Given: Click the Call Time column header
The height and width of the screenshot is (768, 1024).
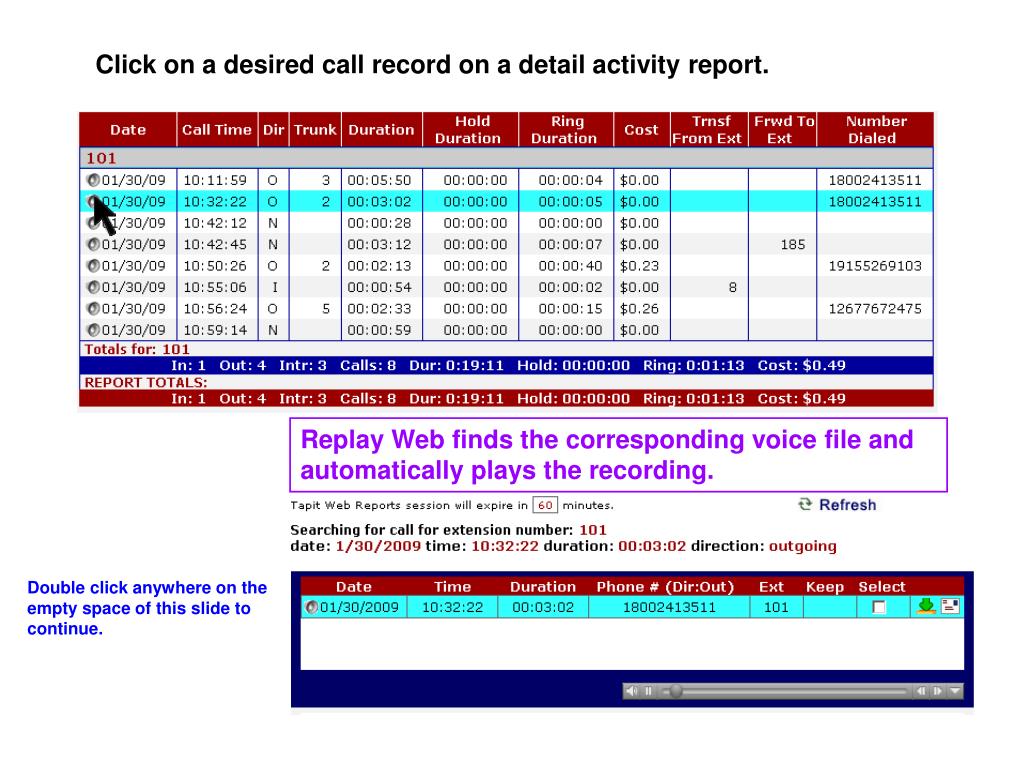Looking at the screenshot, I should (217, 130).
